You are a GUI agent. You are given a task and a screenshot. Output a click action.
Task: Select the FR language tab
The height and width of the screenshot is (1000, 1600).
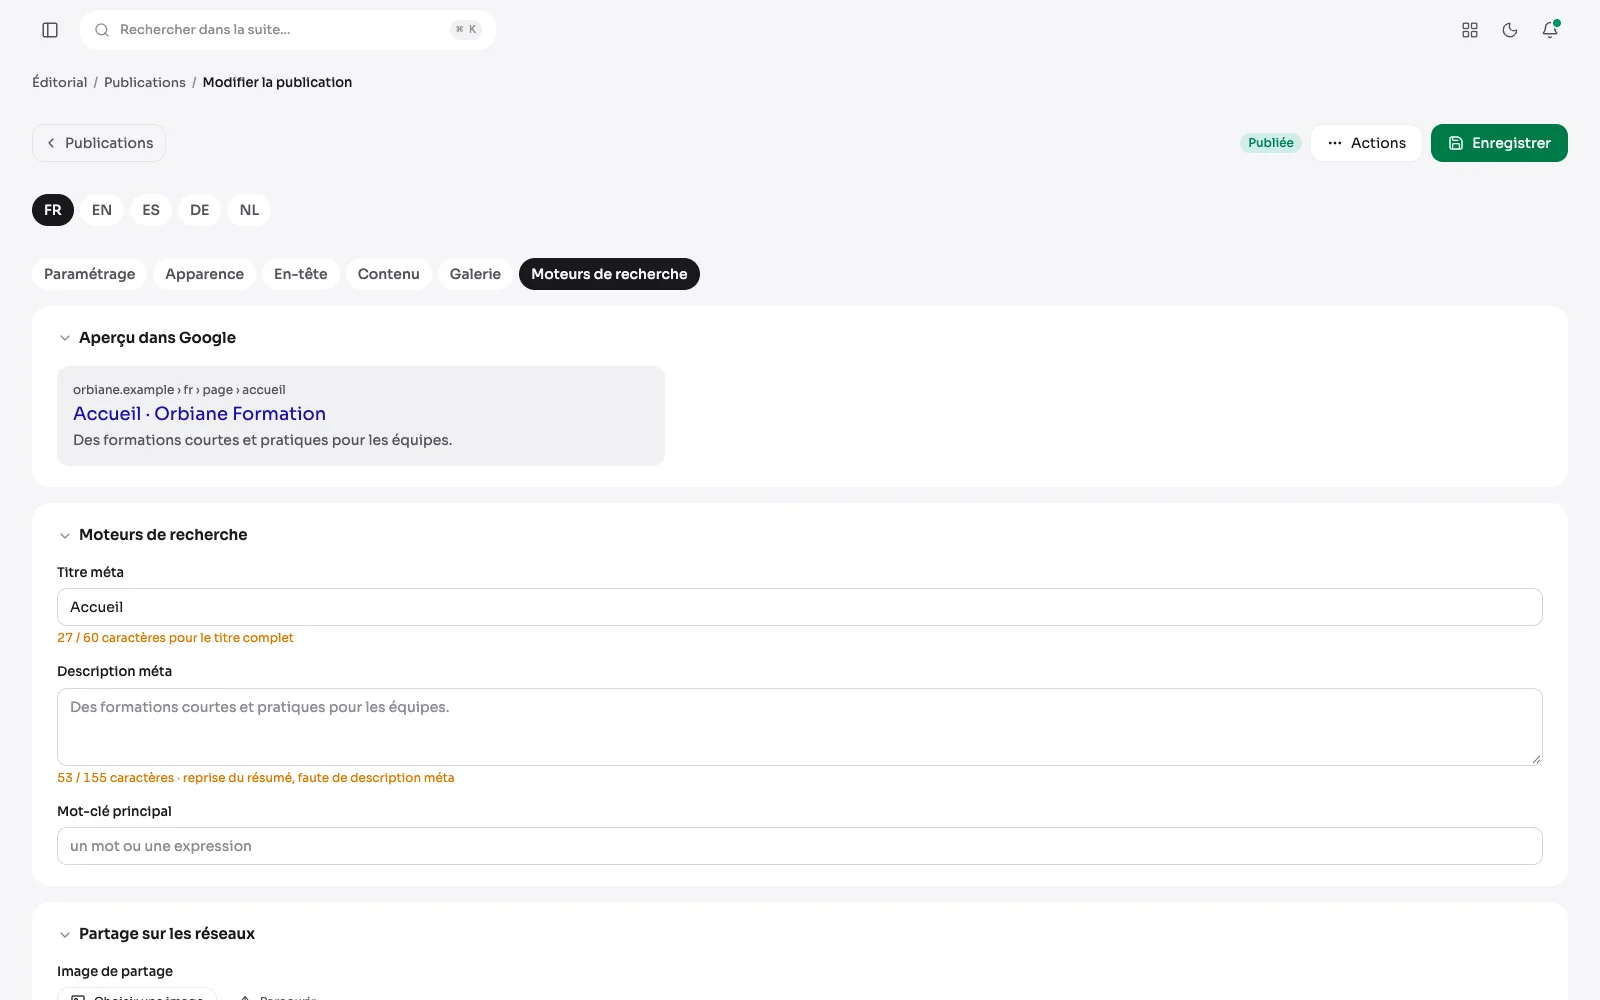pos(53,210)
